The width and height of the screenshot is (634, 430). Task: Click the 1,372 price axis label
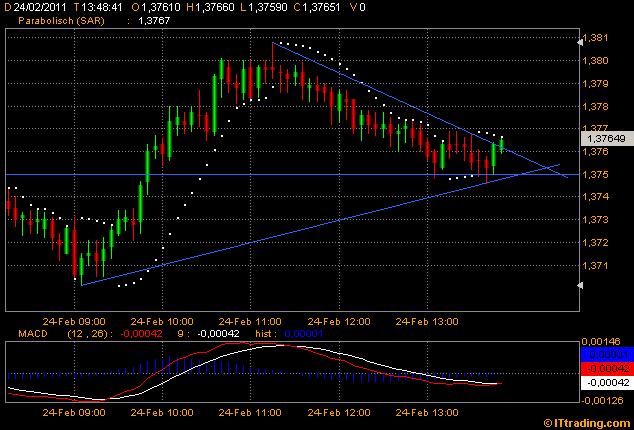(x=596, y=243)
